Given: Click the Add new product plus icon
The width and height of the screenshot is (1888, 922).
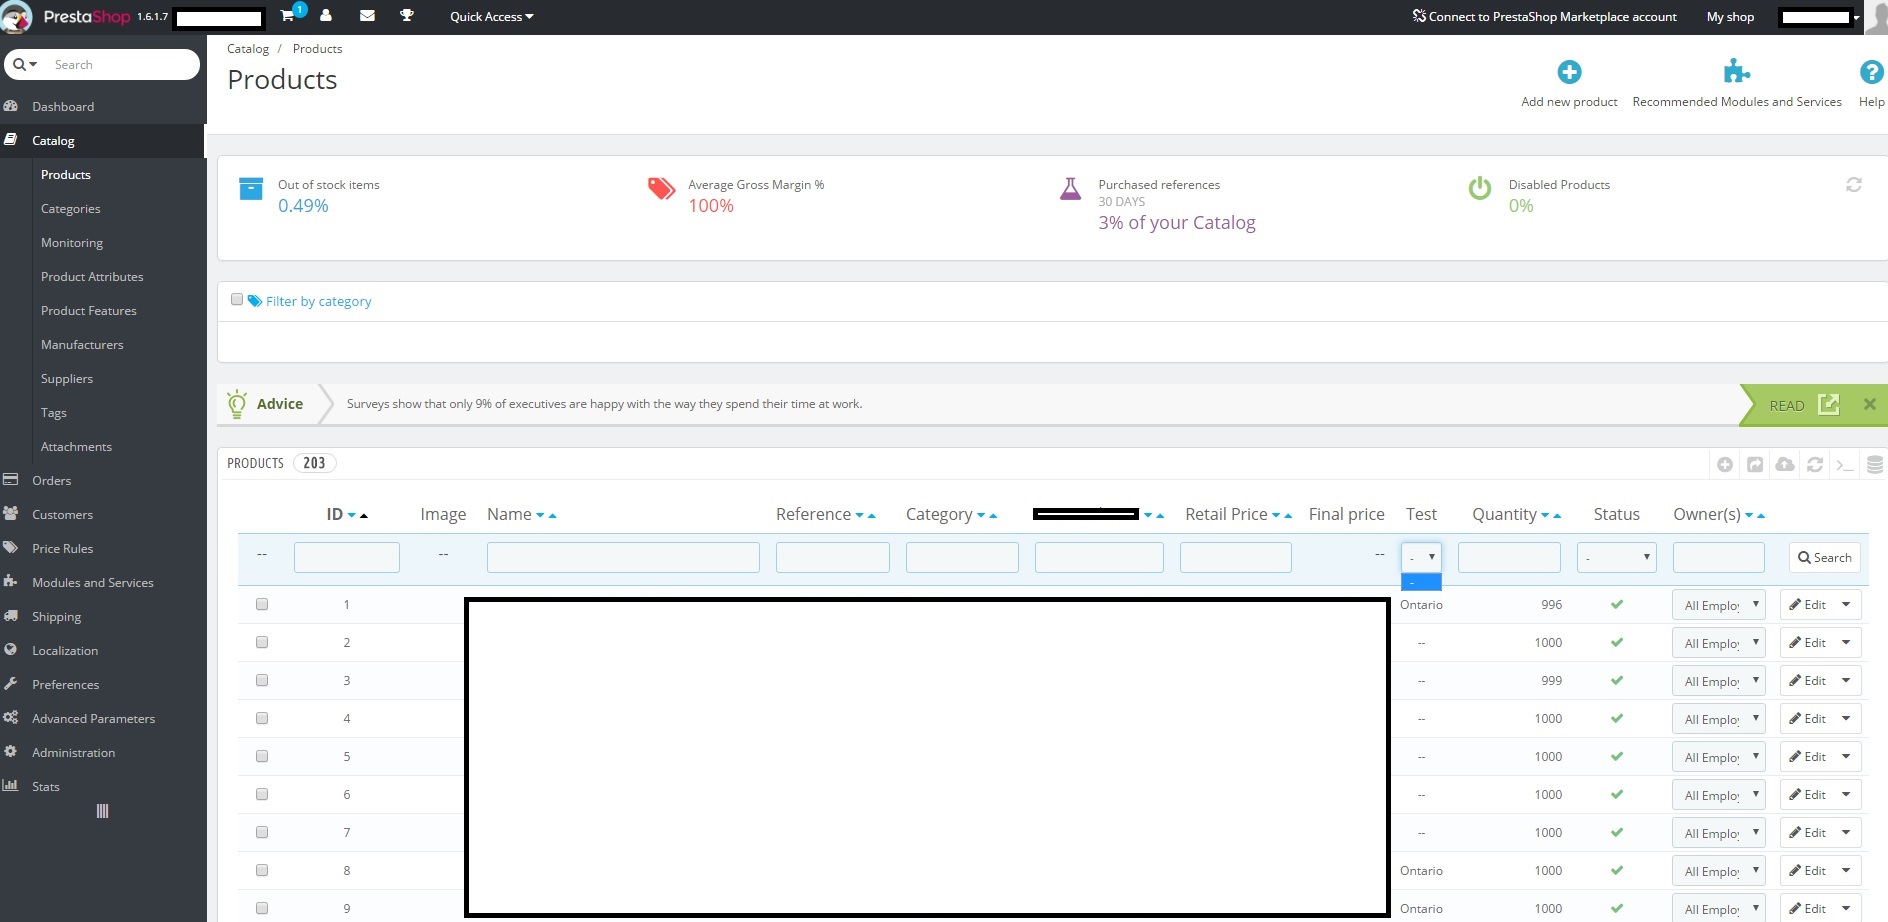Looking at the screenshot, I should pos(1569,72).
